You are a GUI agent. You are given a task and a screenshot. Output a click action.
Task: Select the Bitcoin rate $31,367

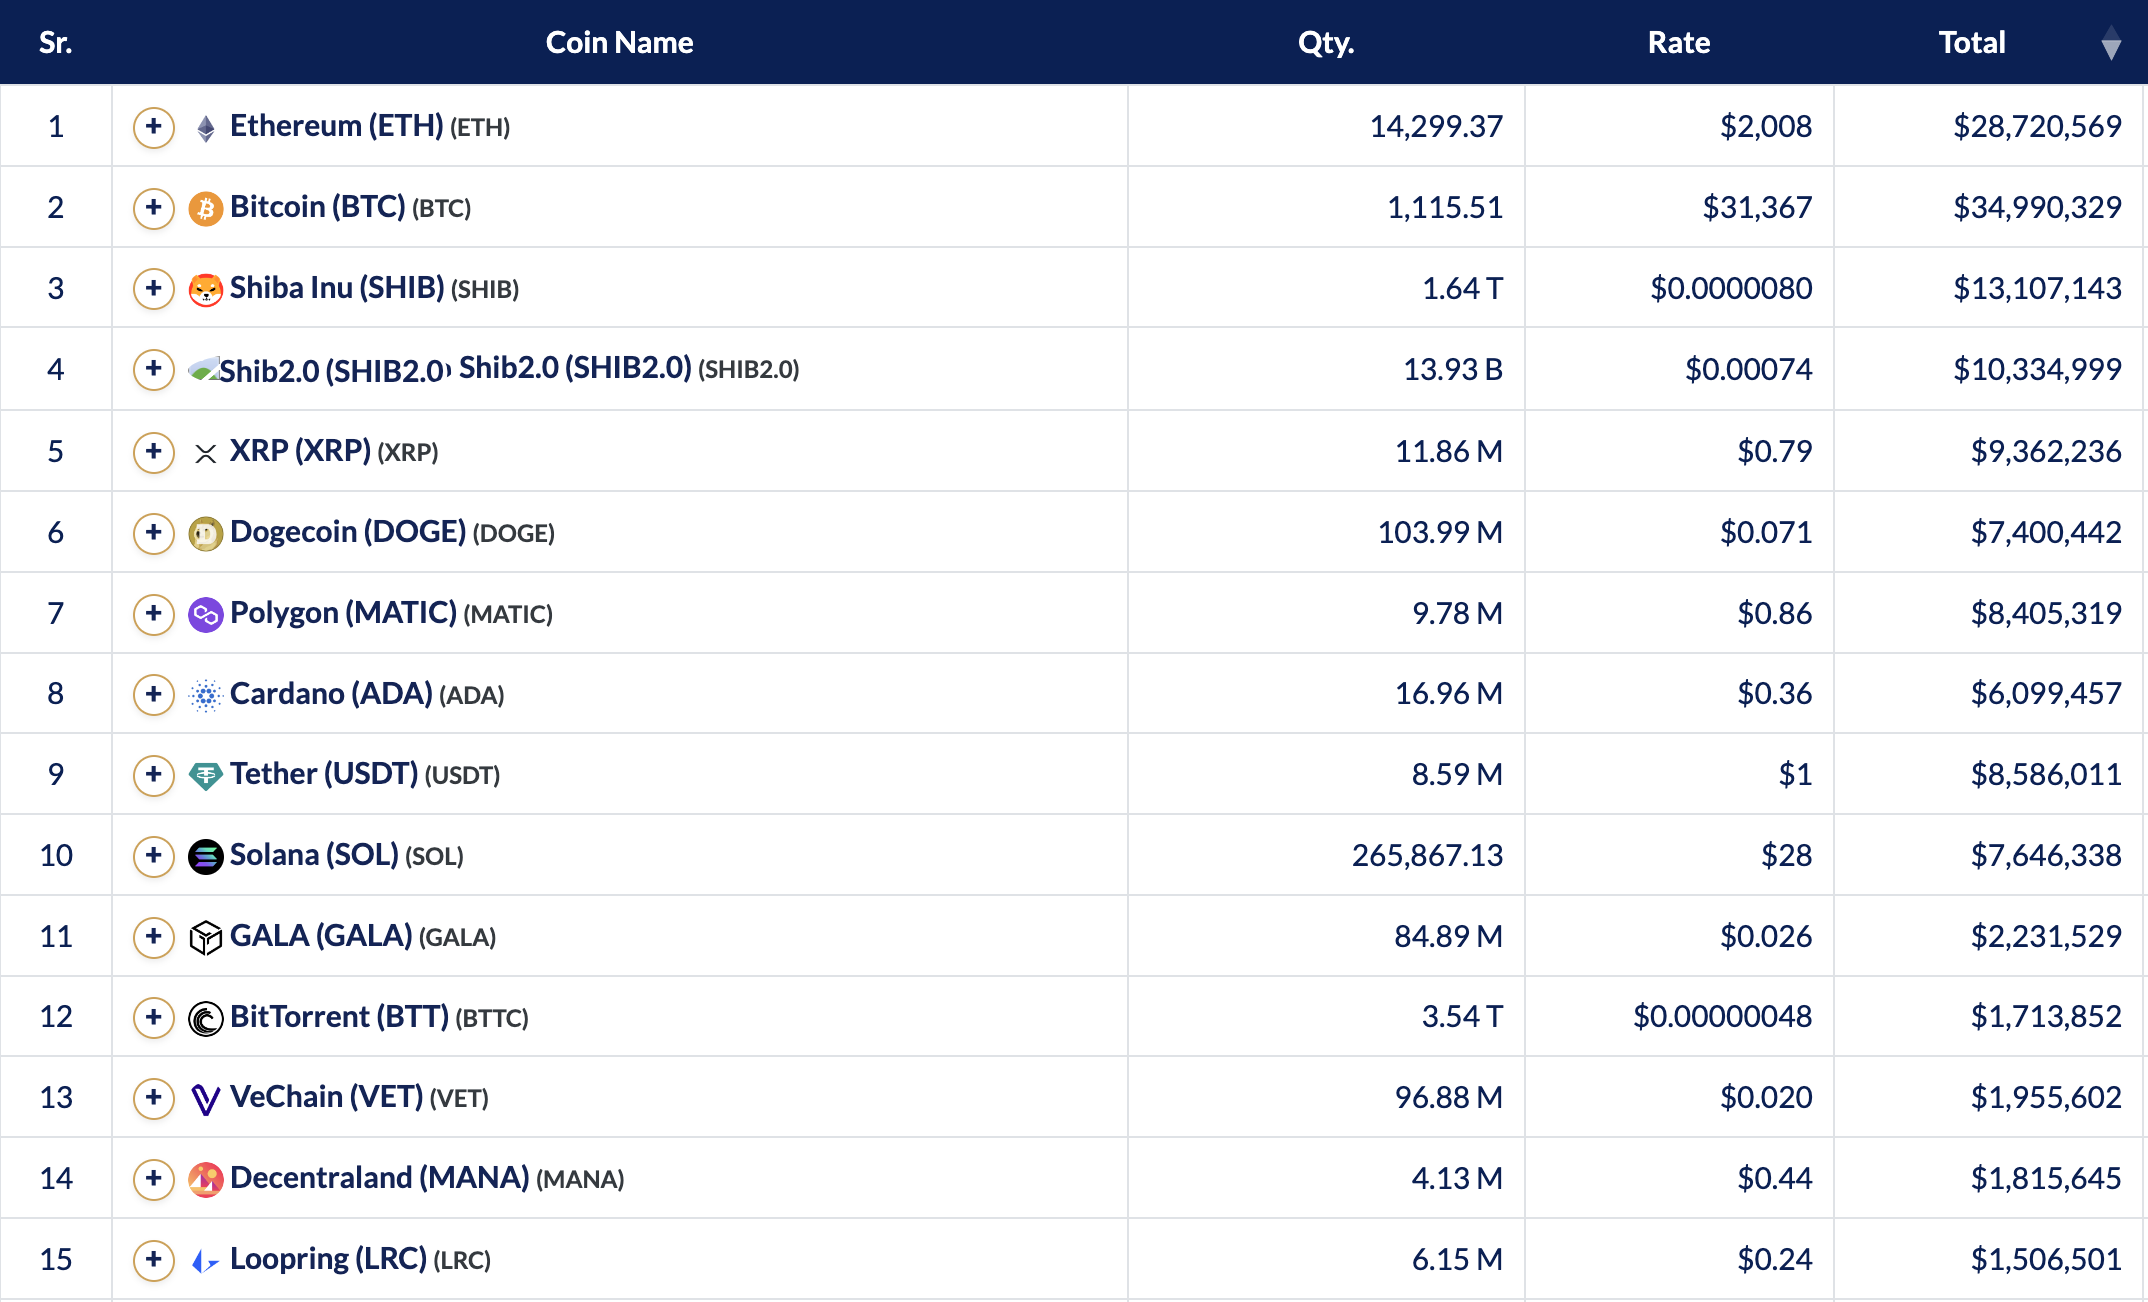pos(1757,208)
